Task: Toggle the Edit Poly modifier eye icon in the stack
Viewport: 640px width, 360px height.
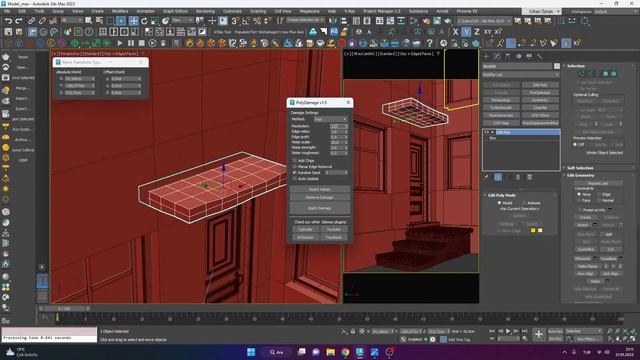Action: click(486, 132)
